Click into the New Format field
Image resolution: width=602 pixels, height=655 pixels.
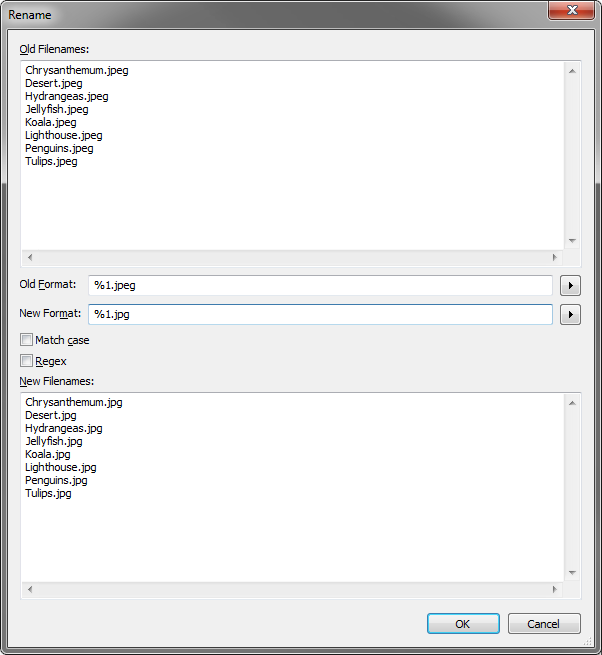point(320,314)
